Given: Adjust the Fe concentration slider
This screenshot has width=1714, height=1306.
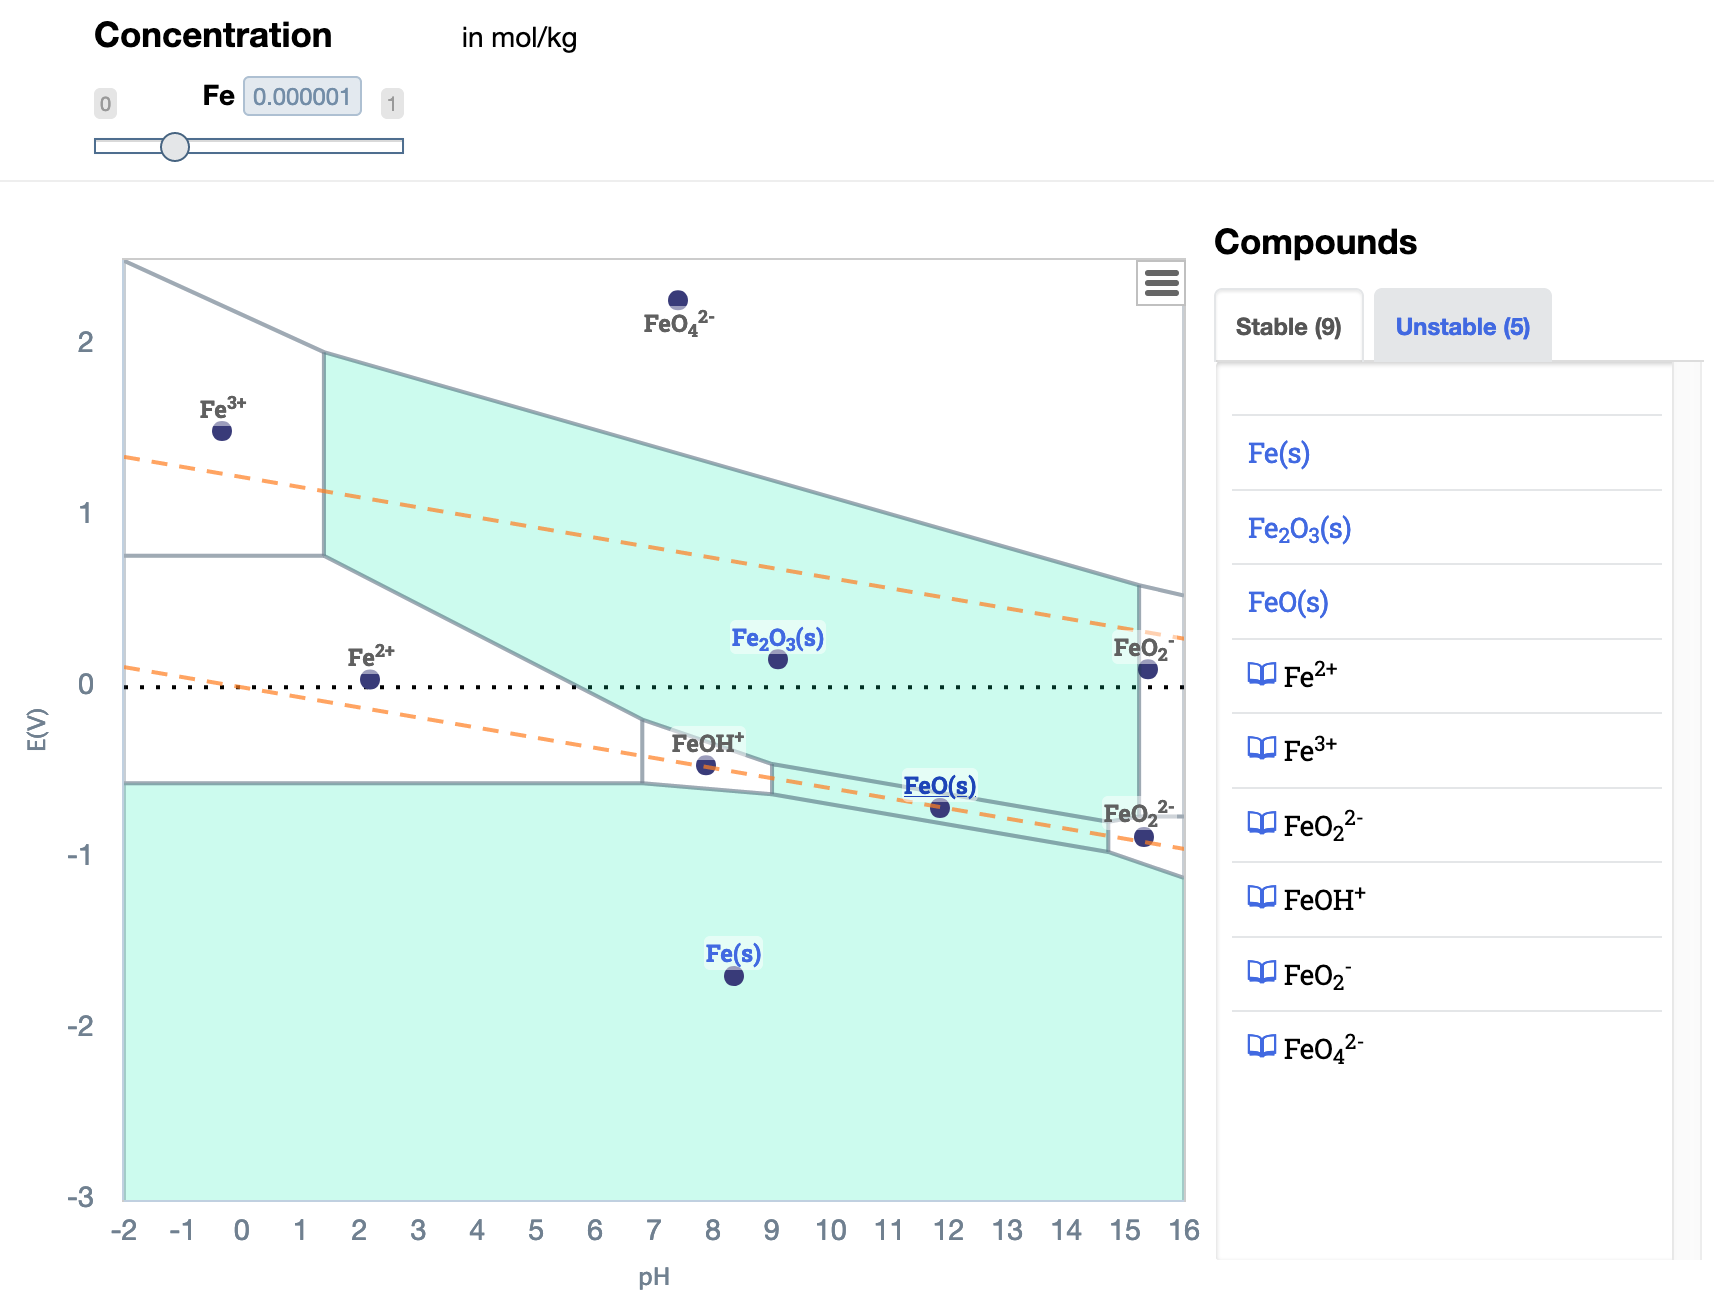Looking at the screenshot, I should click(177, 147).
